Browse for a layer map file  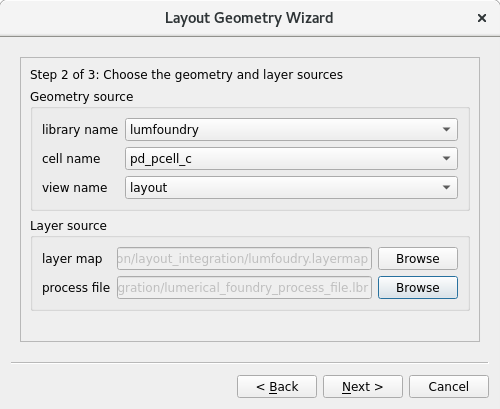click(x=418, y=258)
